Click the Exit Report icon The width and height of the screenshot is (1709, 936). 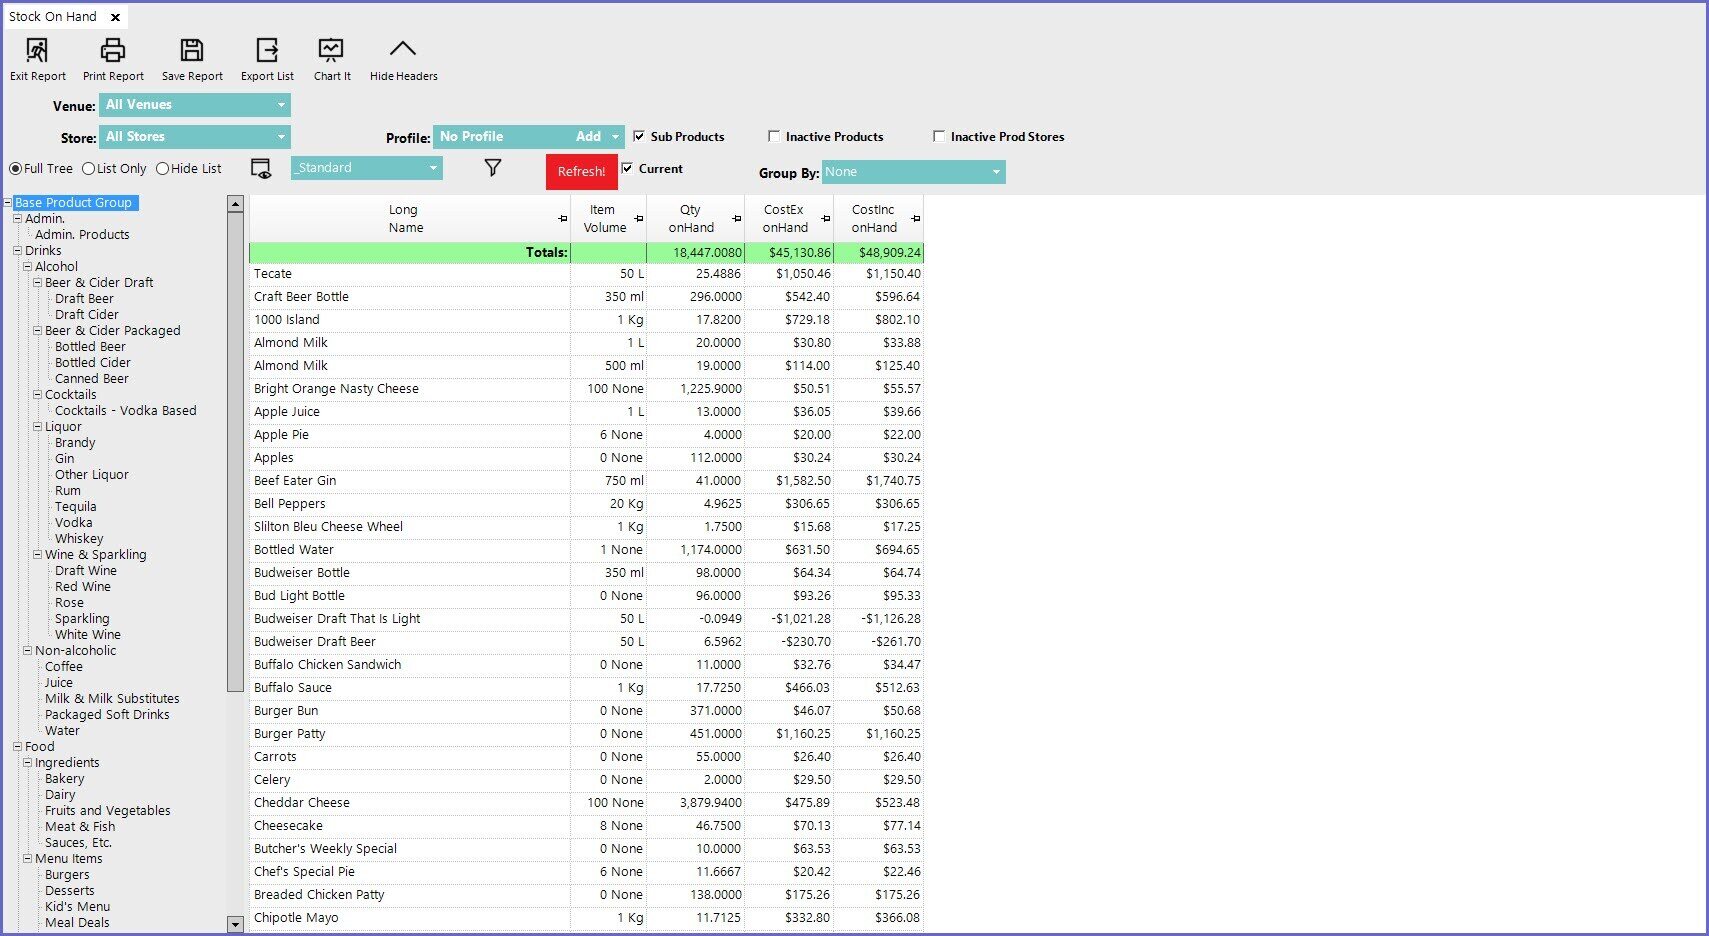point(37,51)
